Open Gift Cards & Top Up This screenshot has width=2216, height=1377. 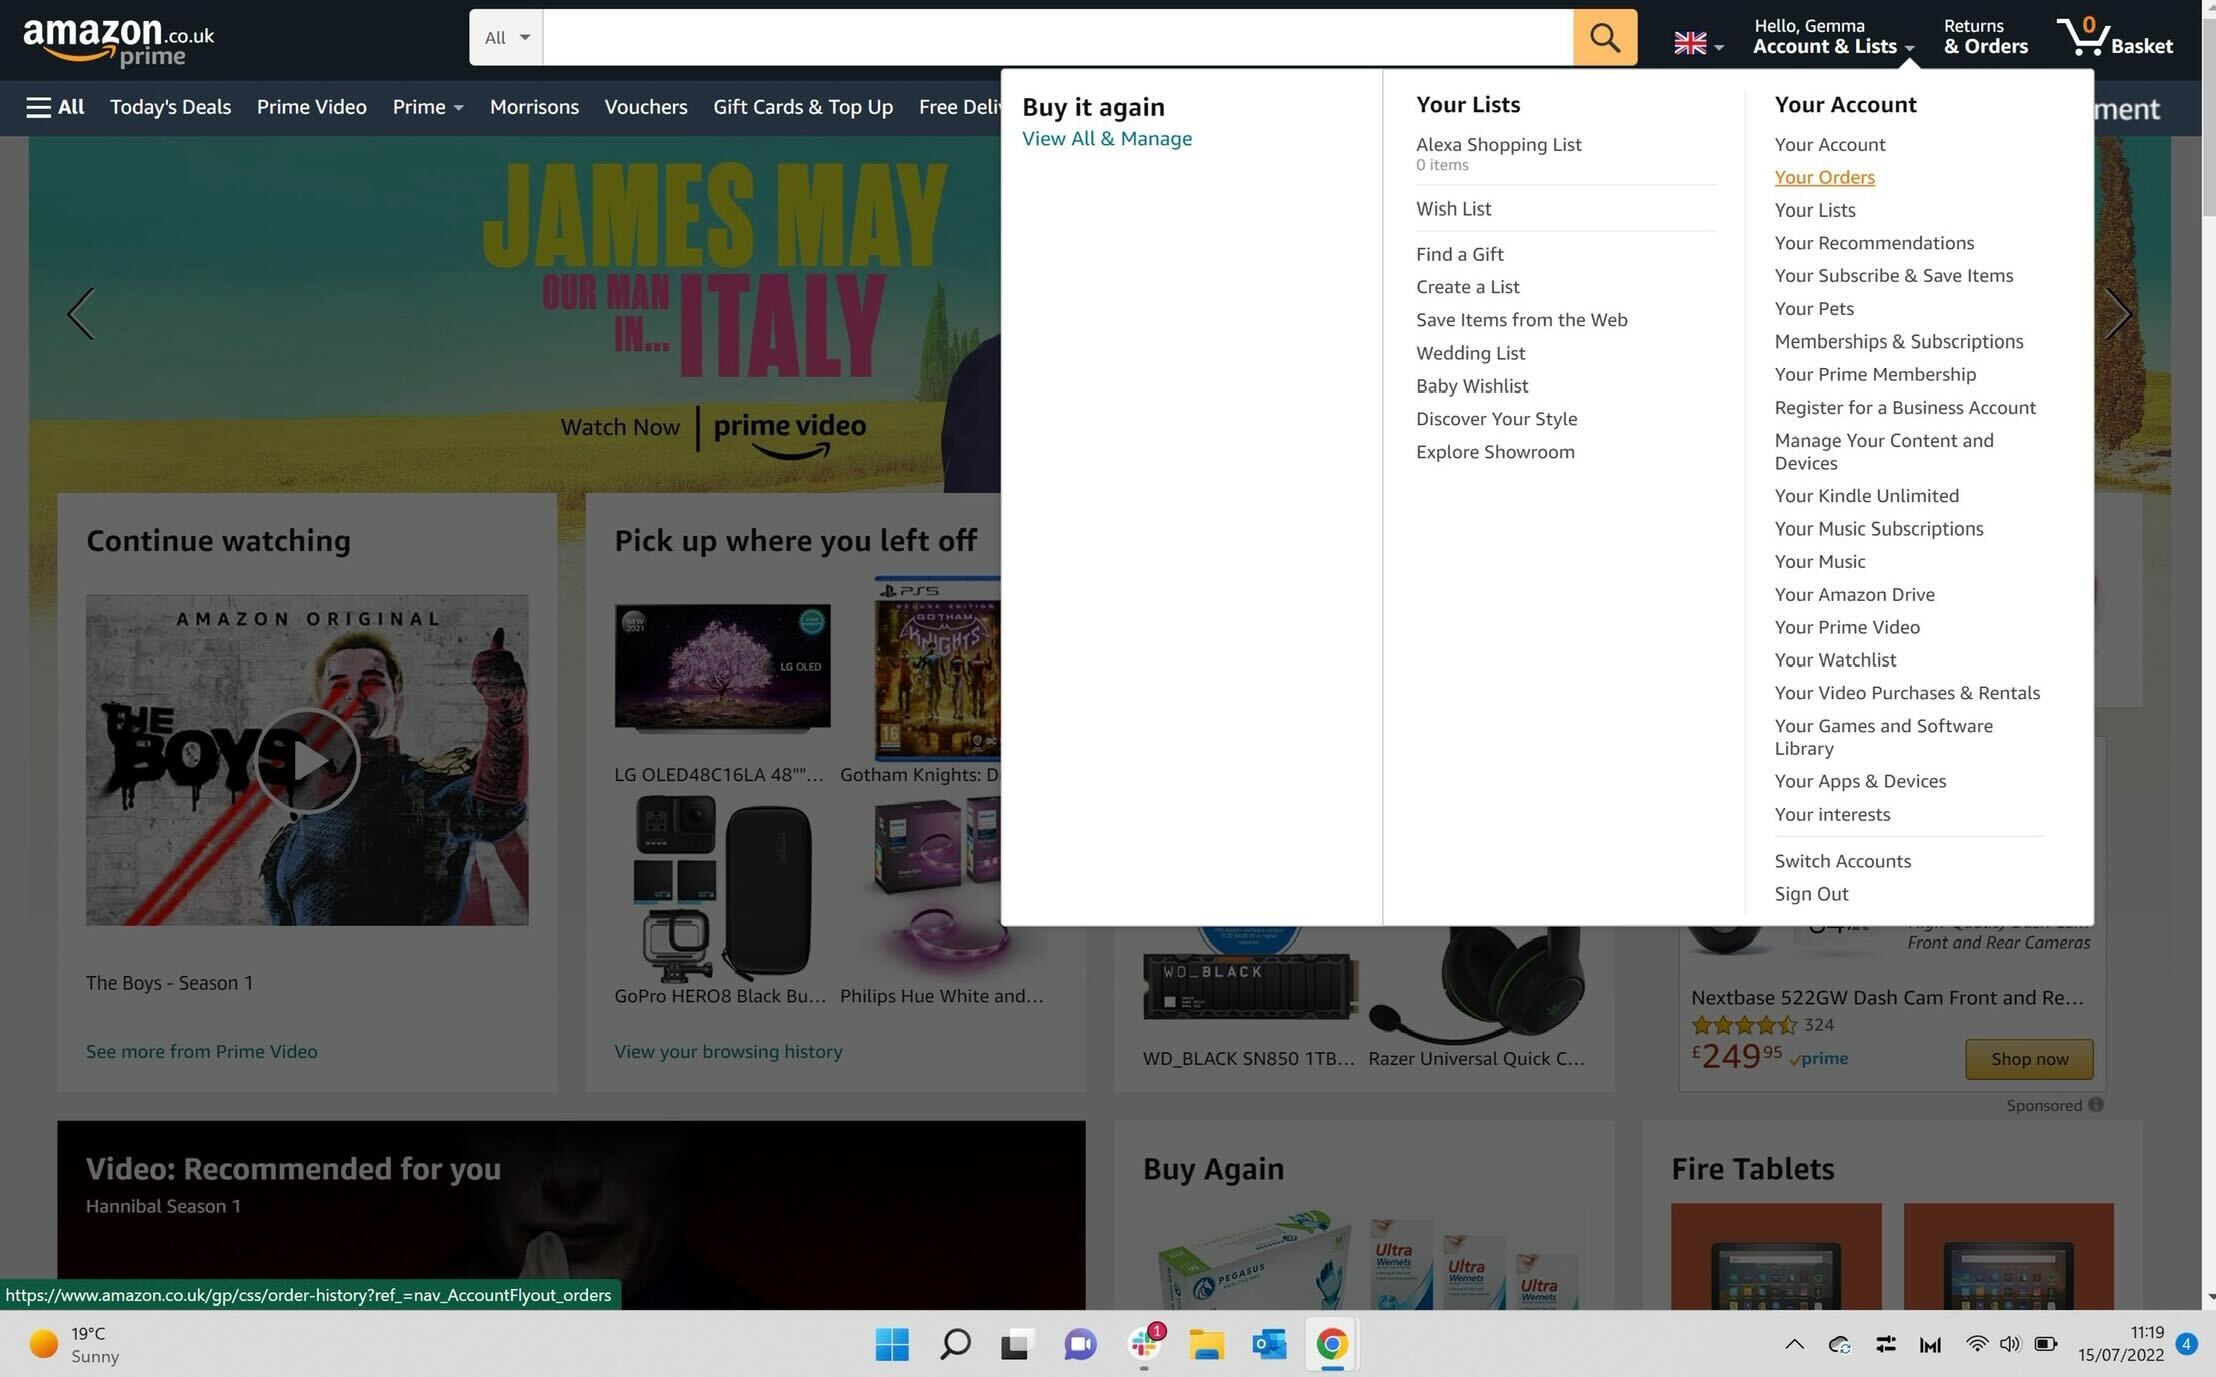(x=803, y=107)
